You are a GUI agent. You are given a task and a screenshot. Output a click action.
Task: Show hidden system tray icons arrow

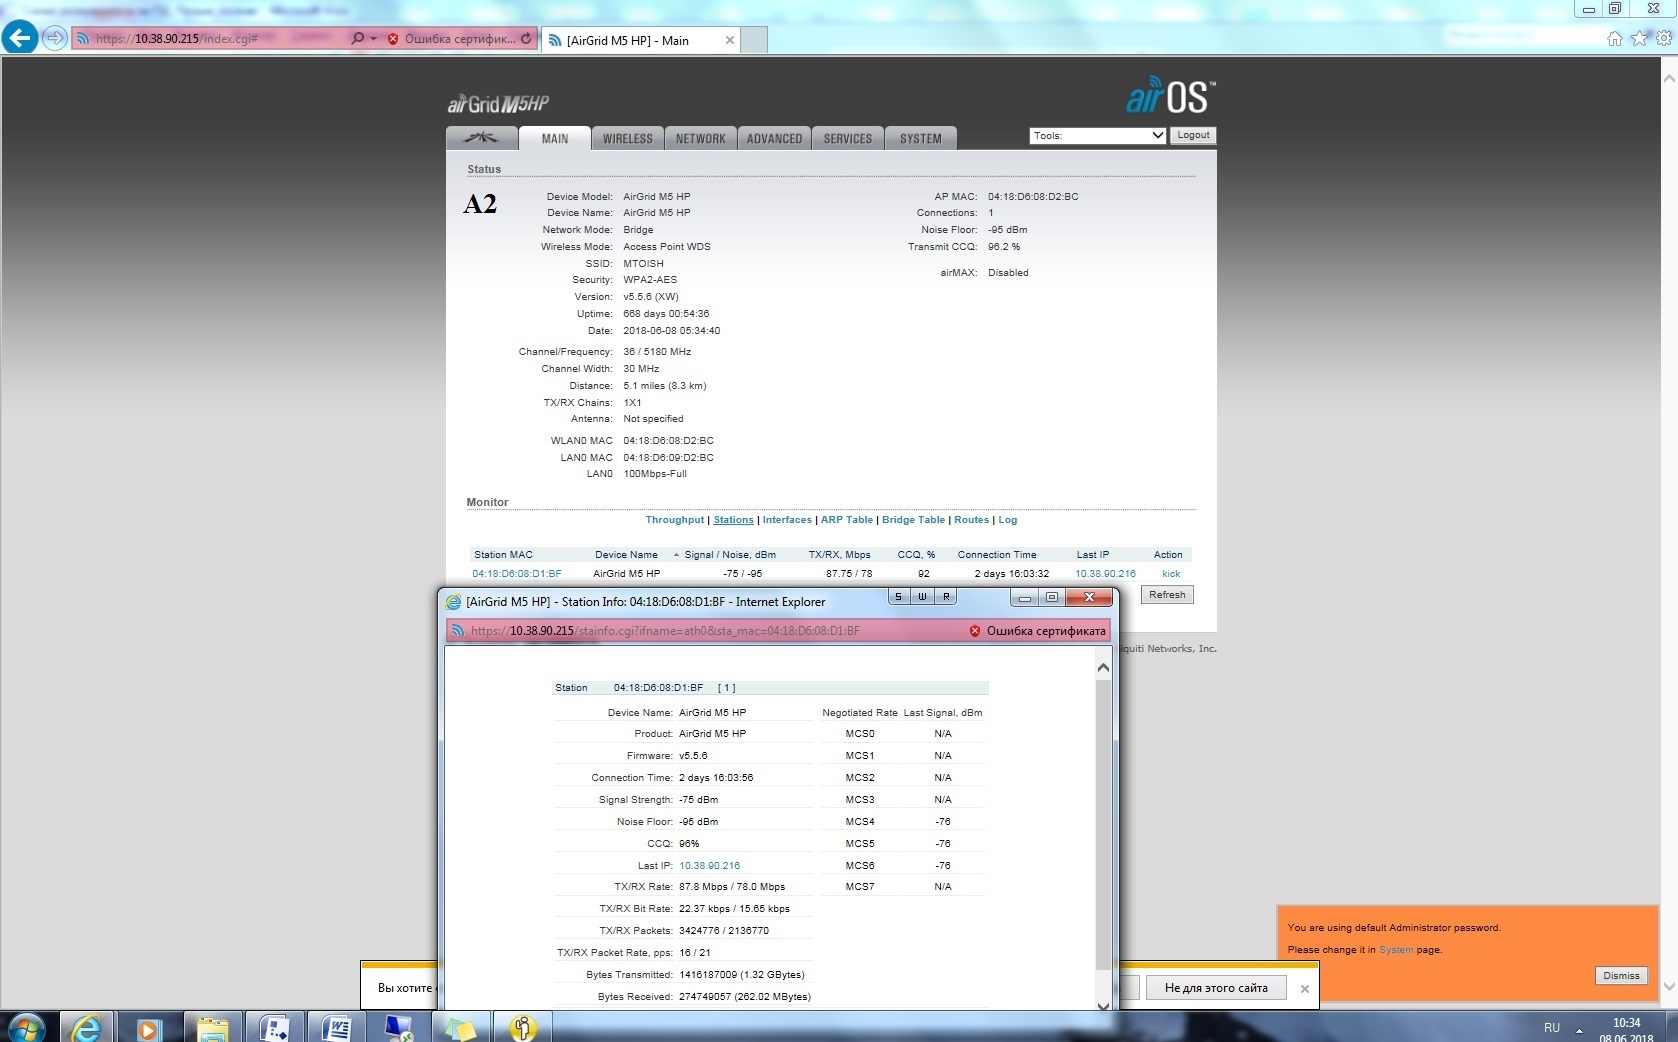pos(1580,1029)
